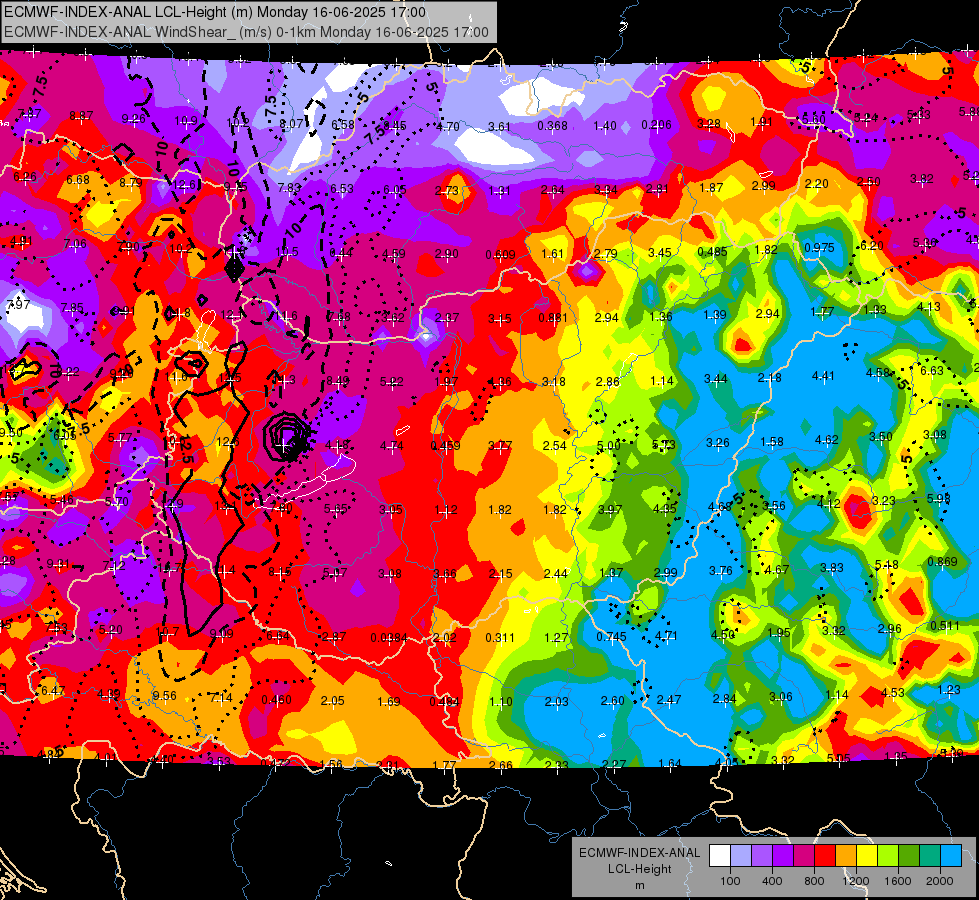Click the wind shear value 6.63
Viewport: 979px width, 900px height.
click(932, 371)
